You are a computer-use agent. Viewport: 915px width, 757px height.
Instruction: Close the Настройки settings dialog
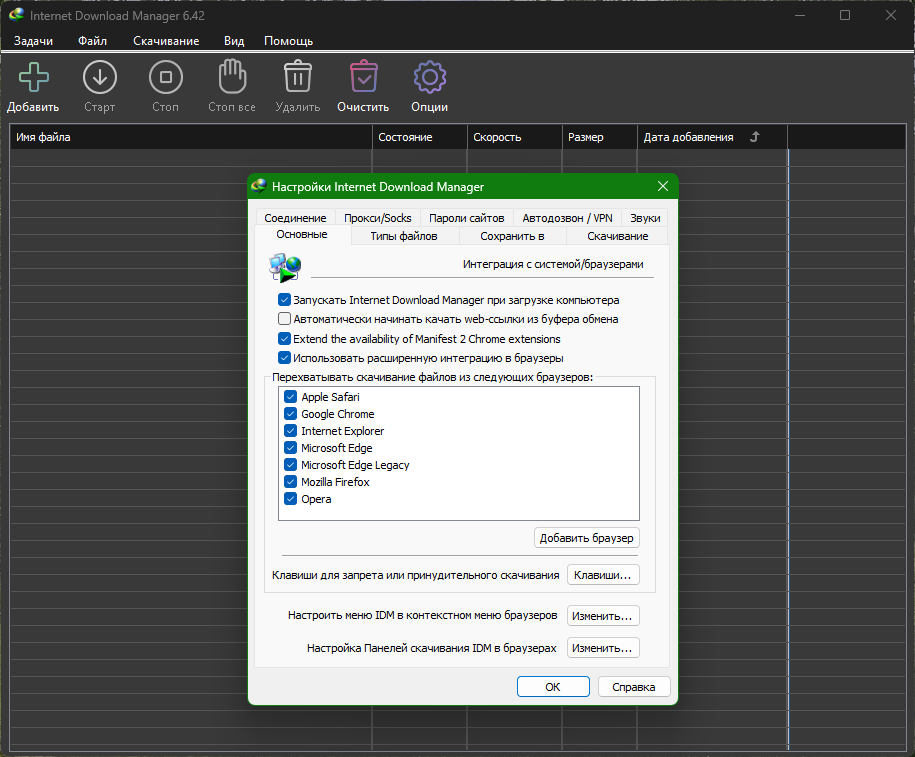tap(663, 186)
